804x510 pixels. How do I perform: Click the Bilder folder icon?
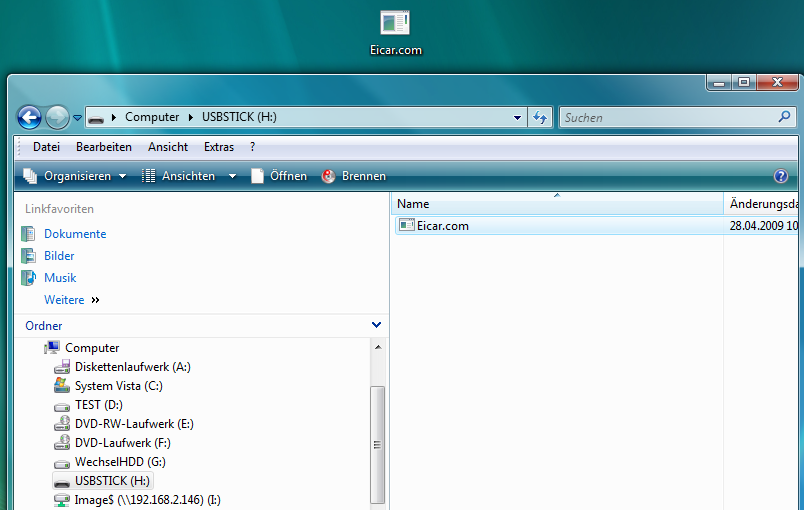(28, 256)
